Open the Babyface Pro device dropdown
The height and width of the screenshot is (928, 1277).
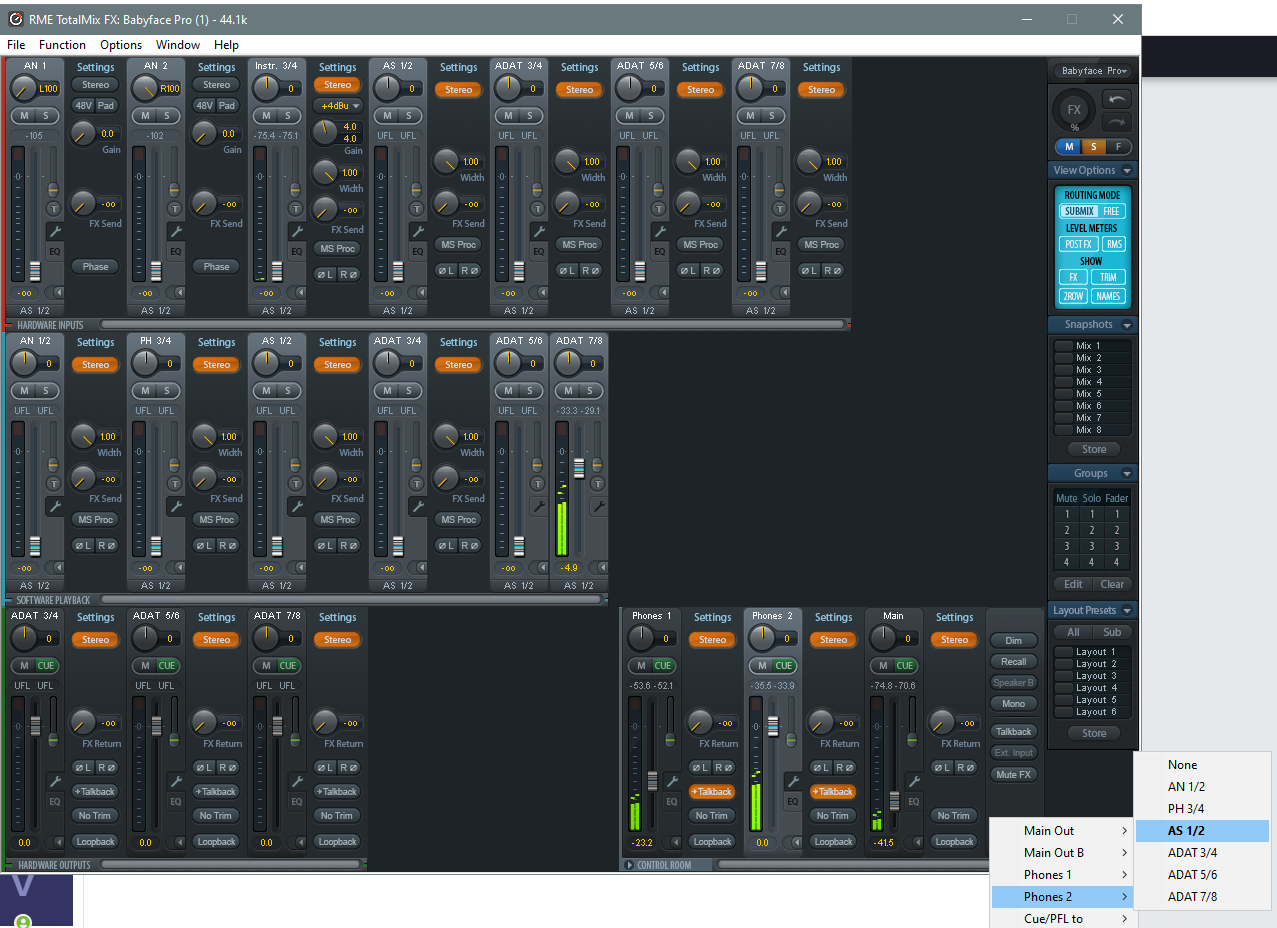[1094, 71]
